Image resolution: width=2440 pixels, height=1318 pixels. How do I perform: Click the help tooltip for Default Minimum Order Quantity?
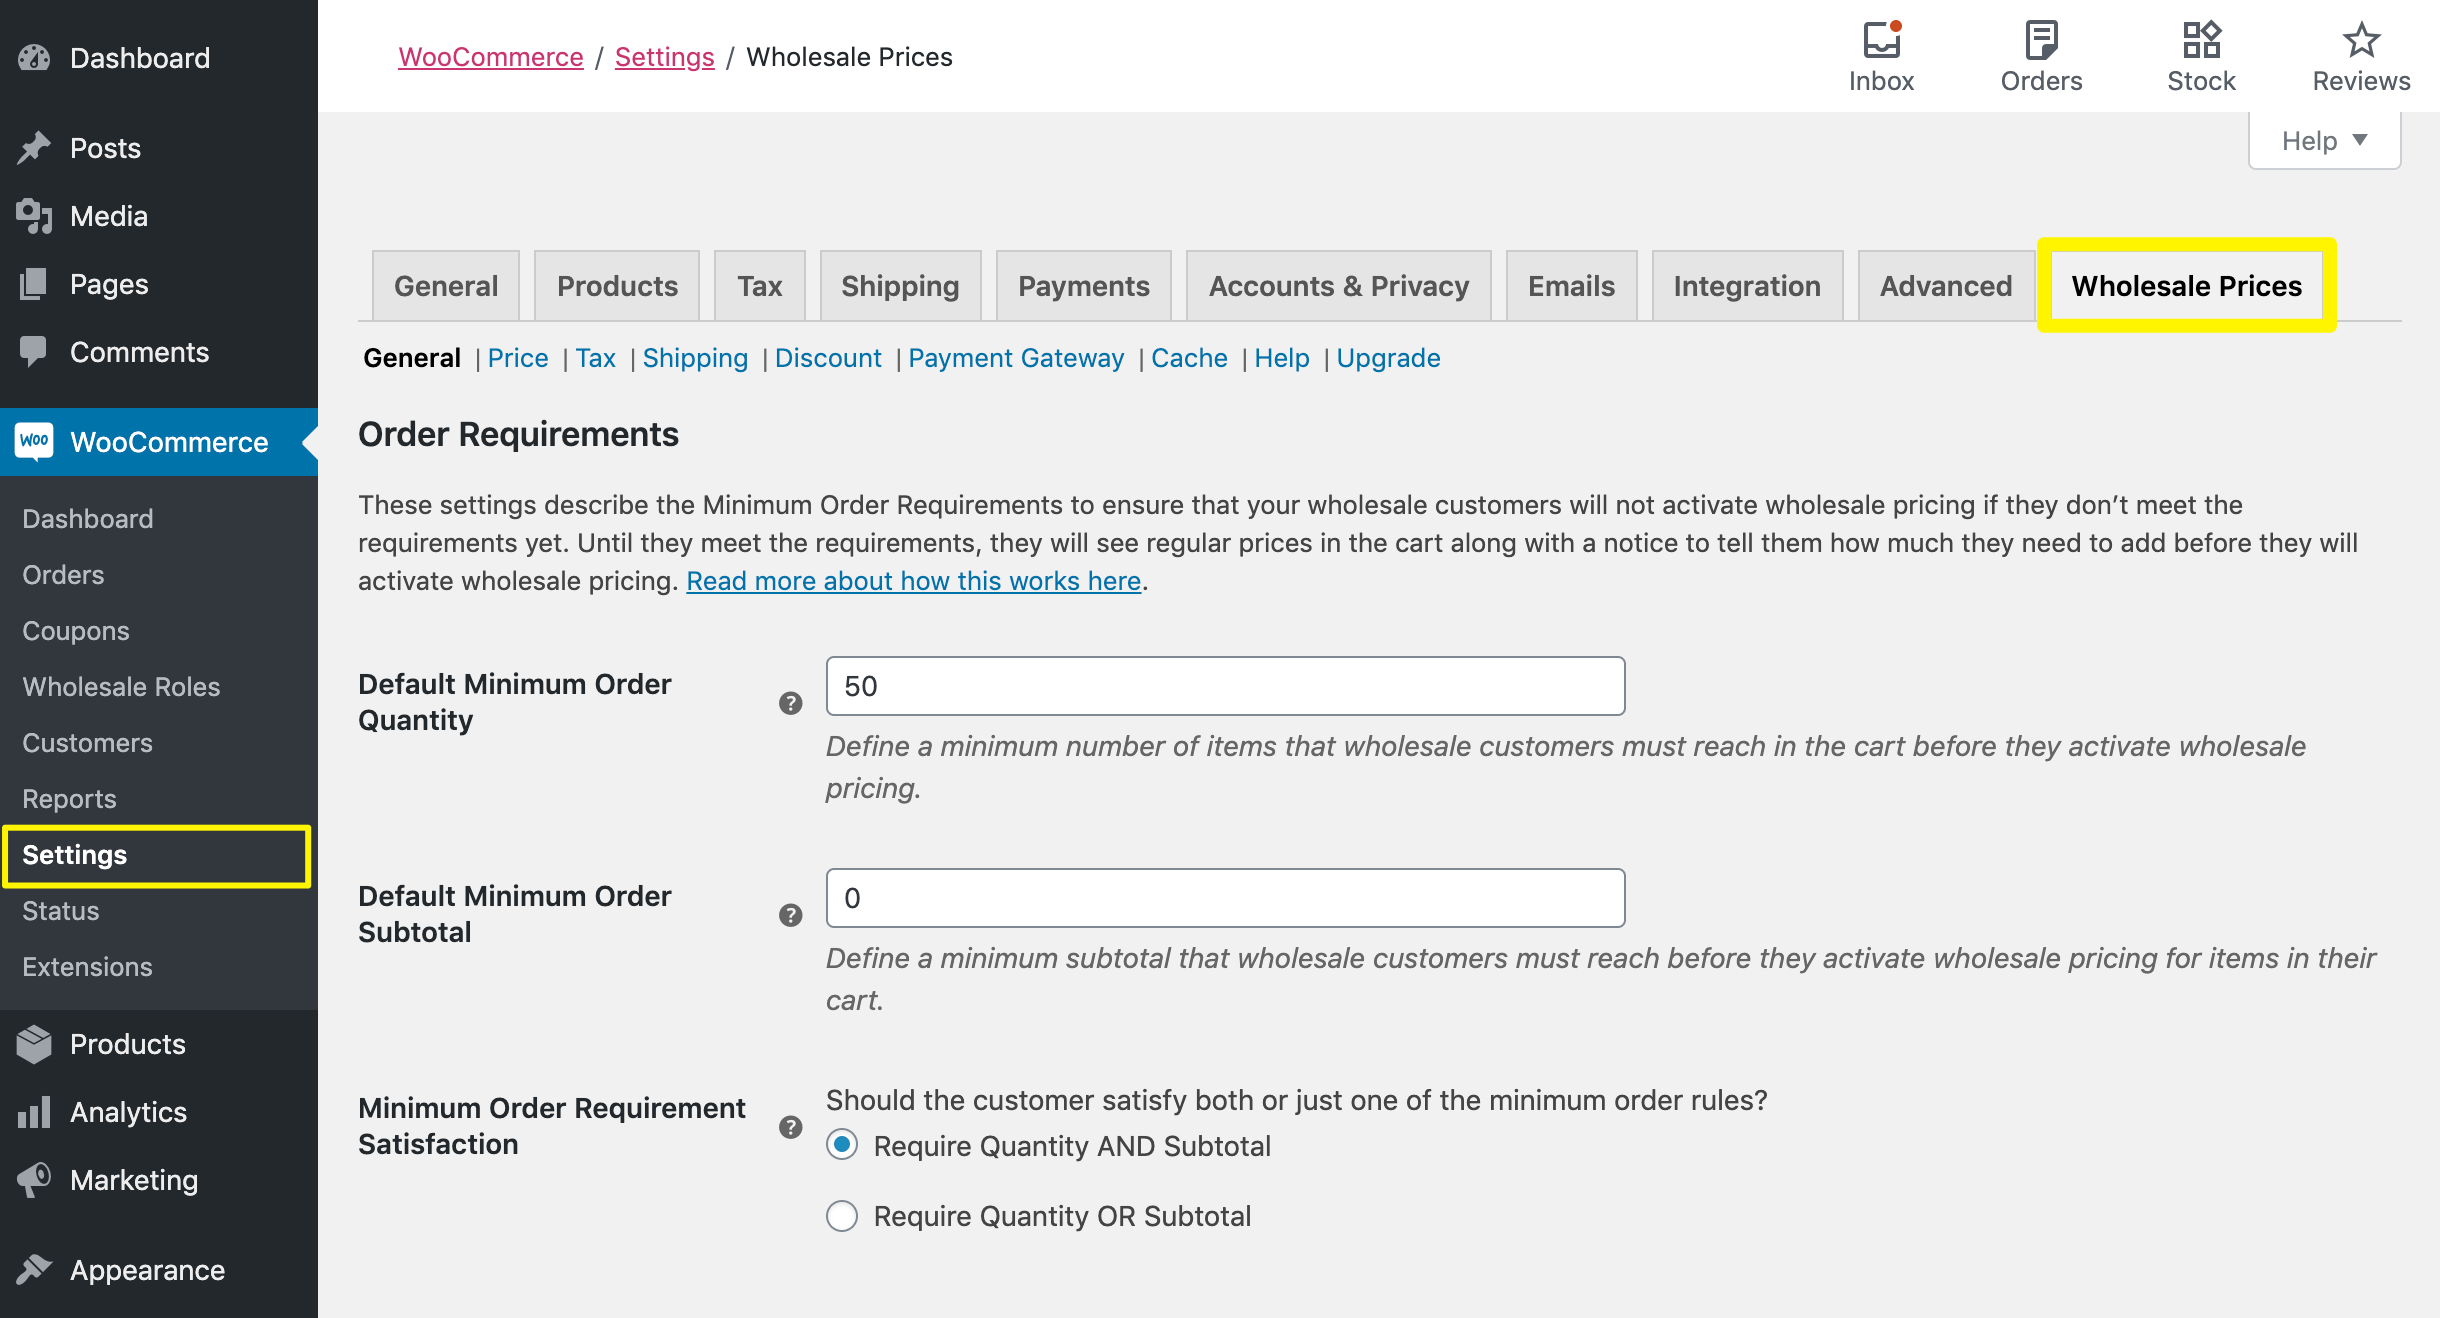pos(790,703)
